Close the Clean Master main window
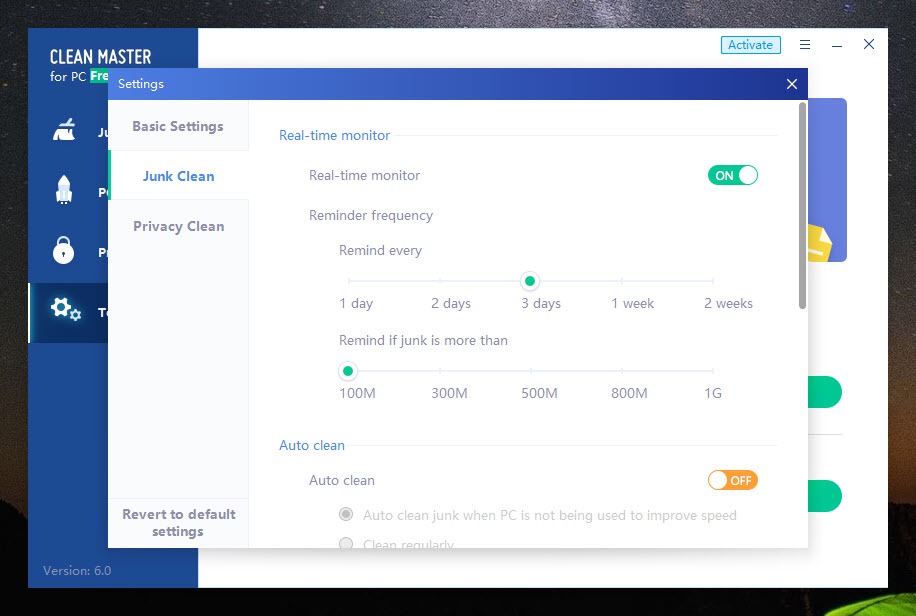916x616 pixels. pos(869,45)
